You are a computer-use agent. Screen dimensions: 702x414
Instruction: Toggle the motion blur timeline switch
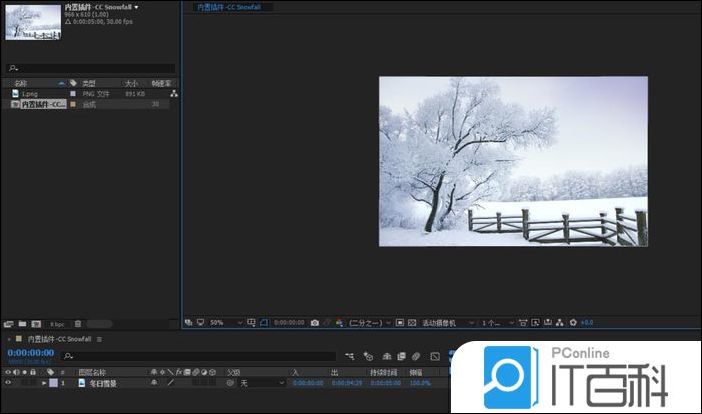pos(416,356)
